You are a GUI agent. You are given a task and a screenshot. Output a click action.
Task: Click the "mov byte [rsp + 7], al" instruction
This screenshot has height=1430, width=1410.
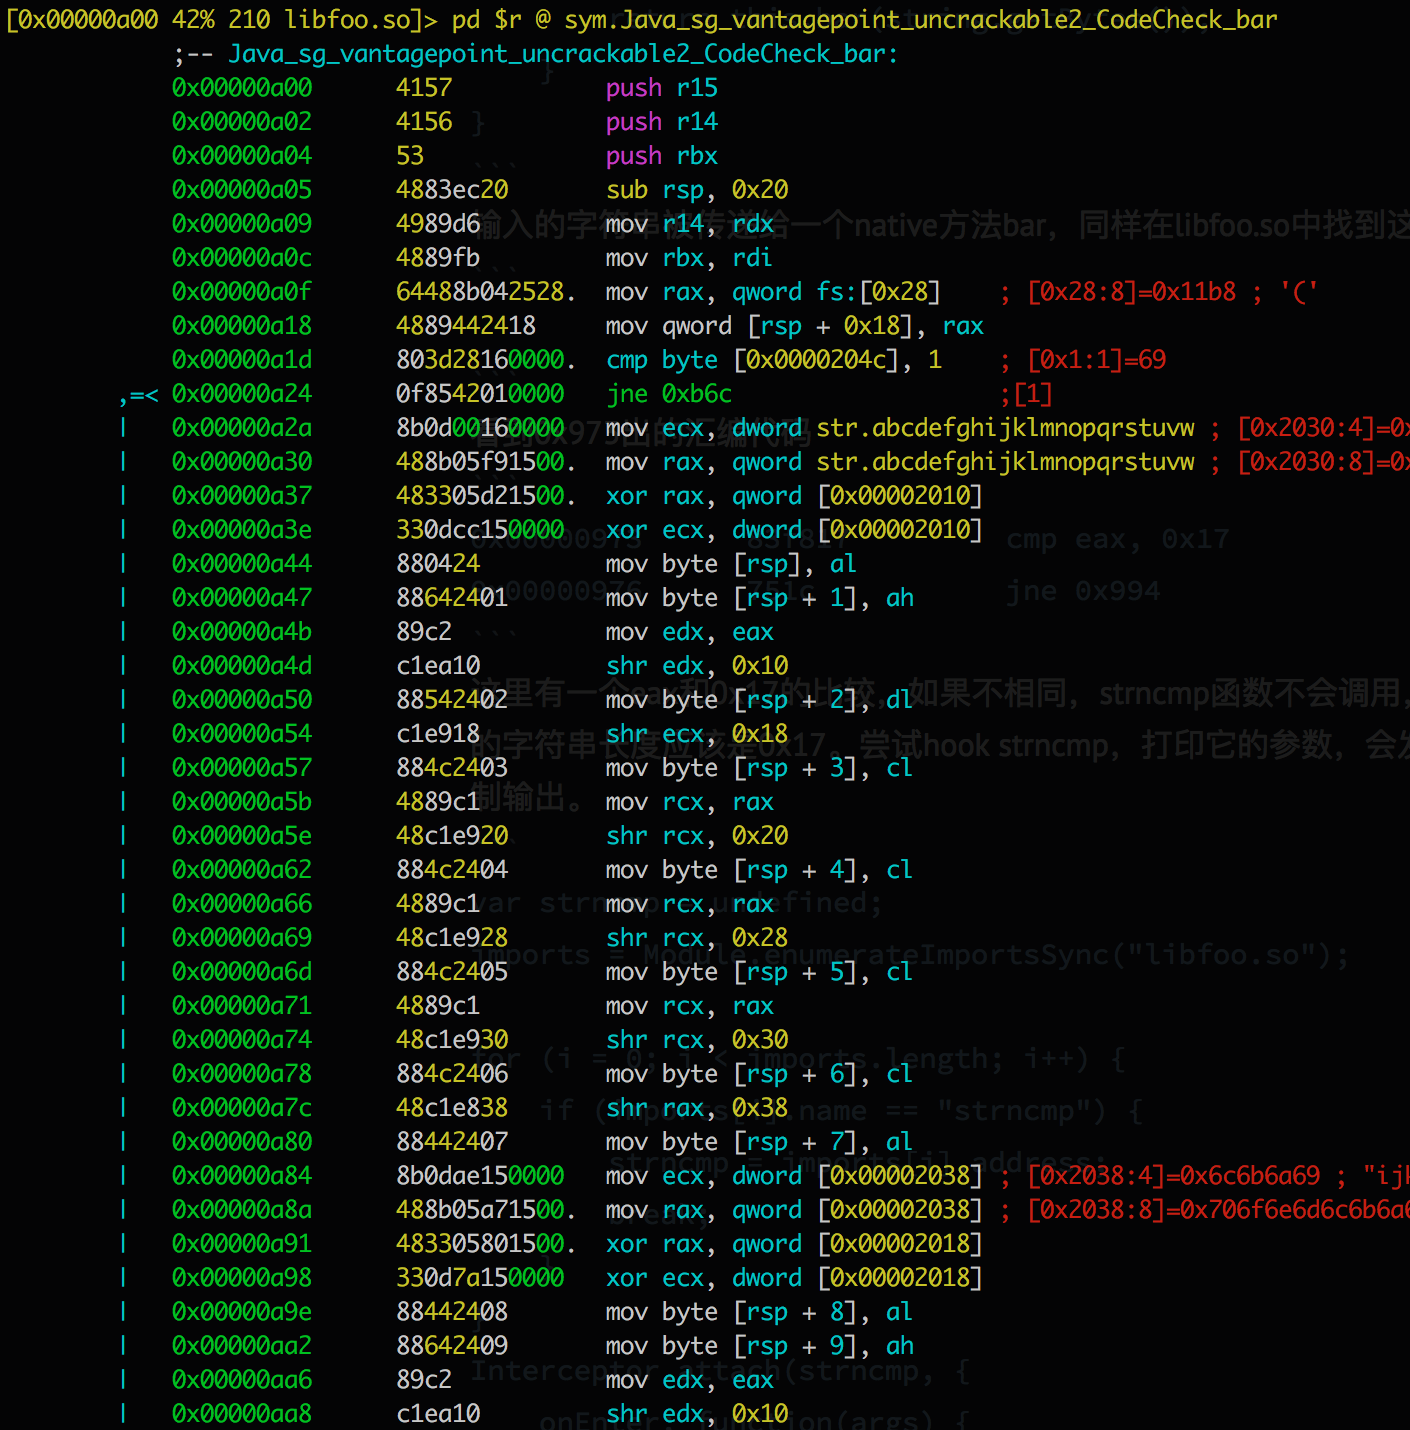click(758, 1142)
